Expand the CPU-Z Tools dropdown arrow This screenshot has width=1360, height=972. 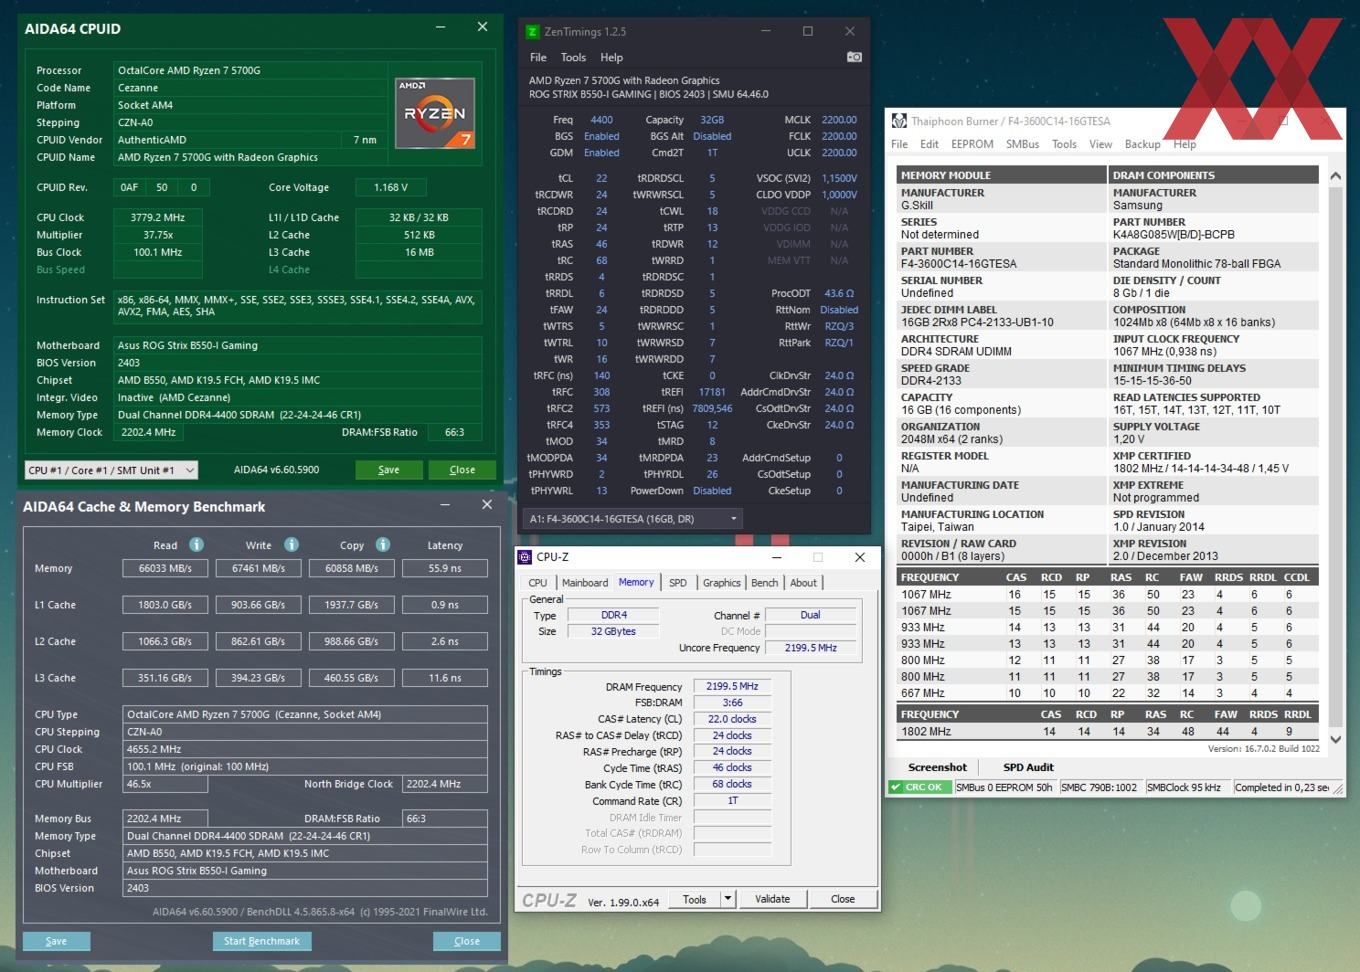pyautogui.click(x=728, y=899)
